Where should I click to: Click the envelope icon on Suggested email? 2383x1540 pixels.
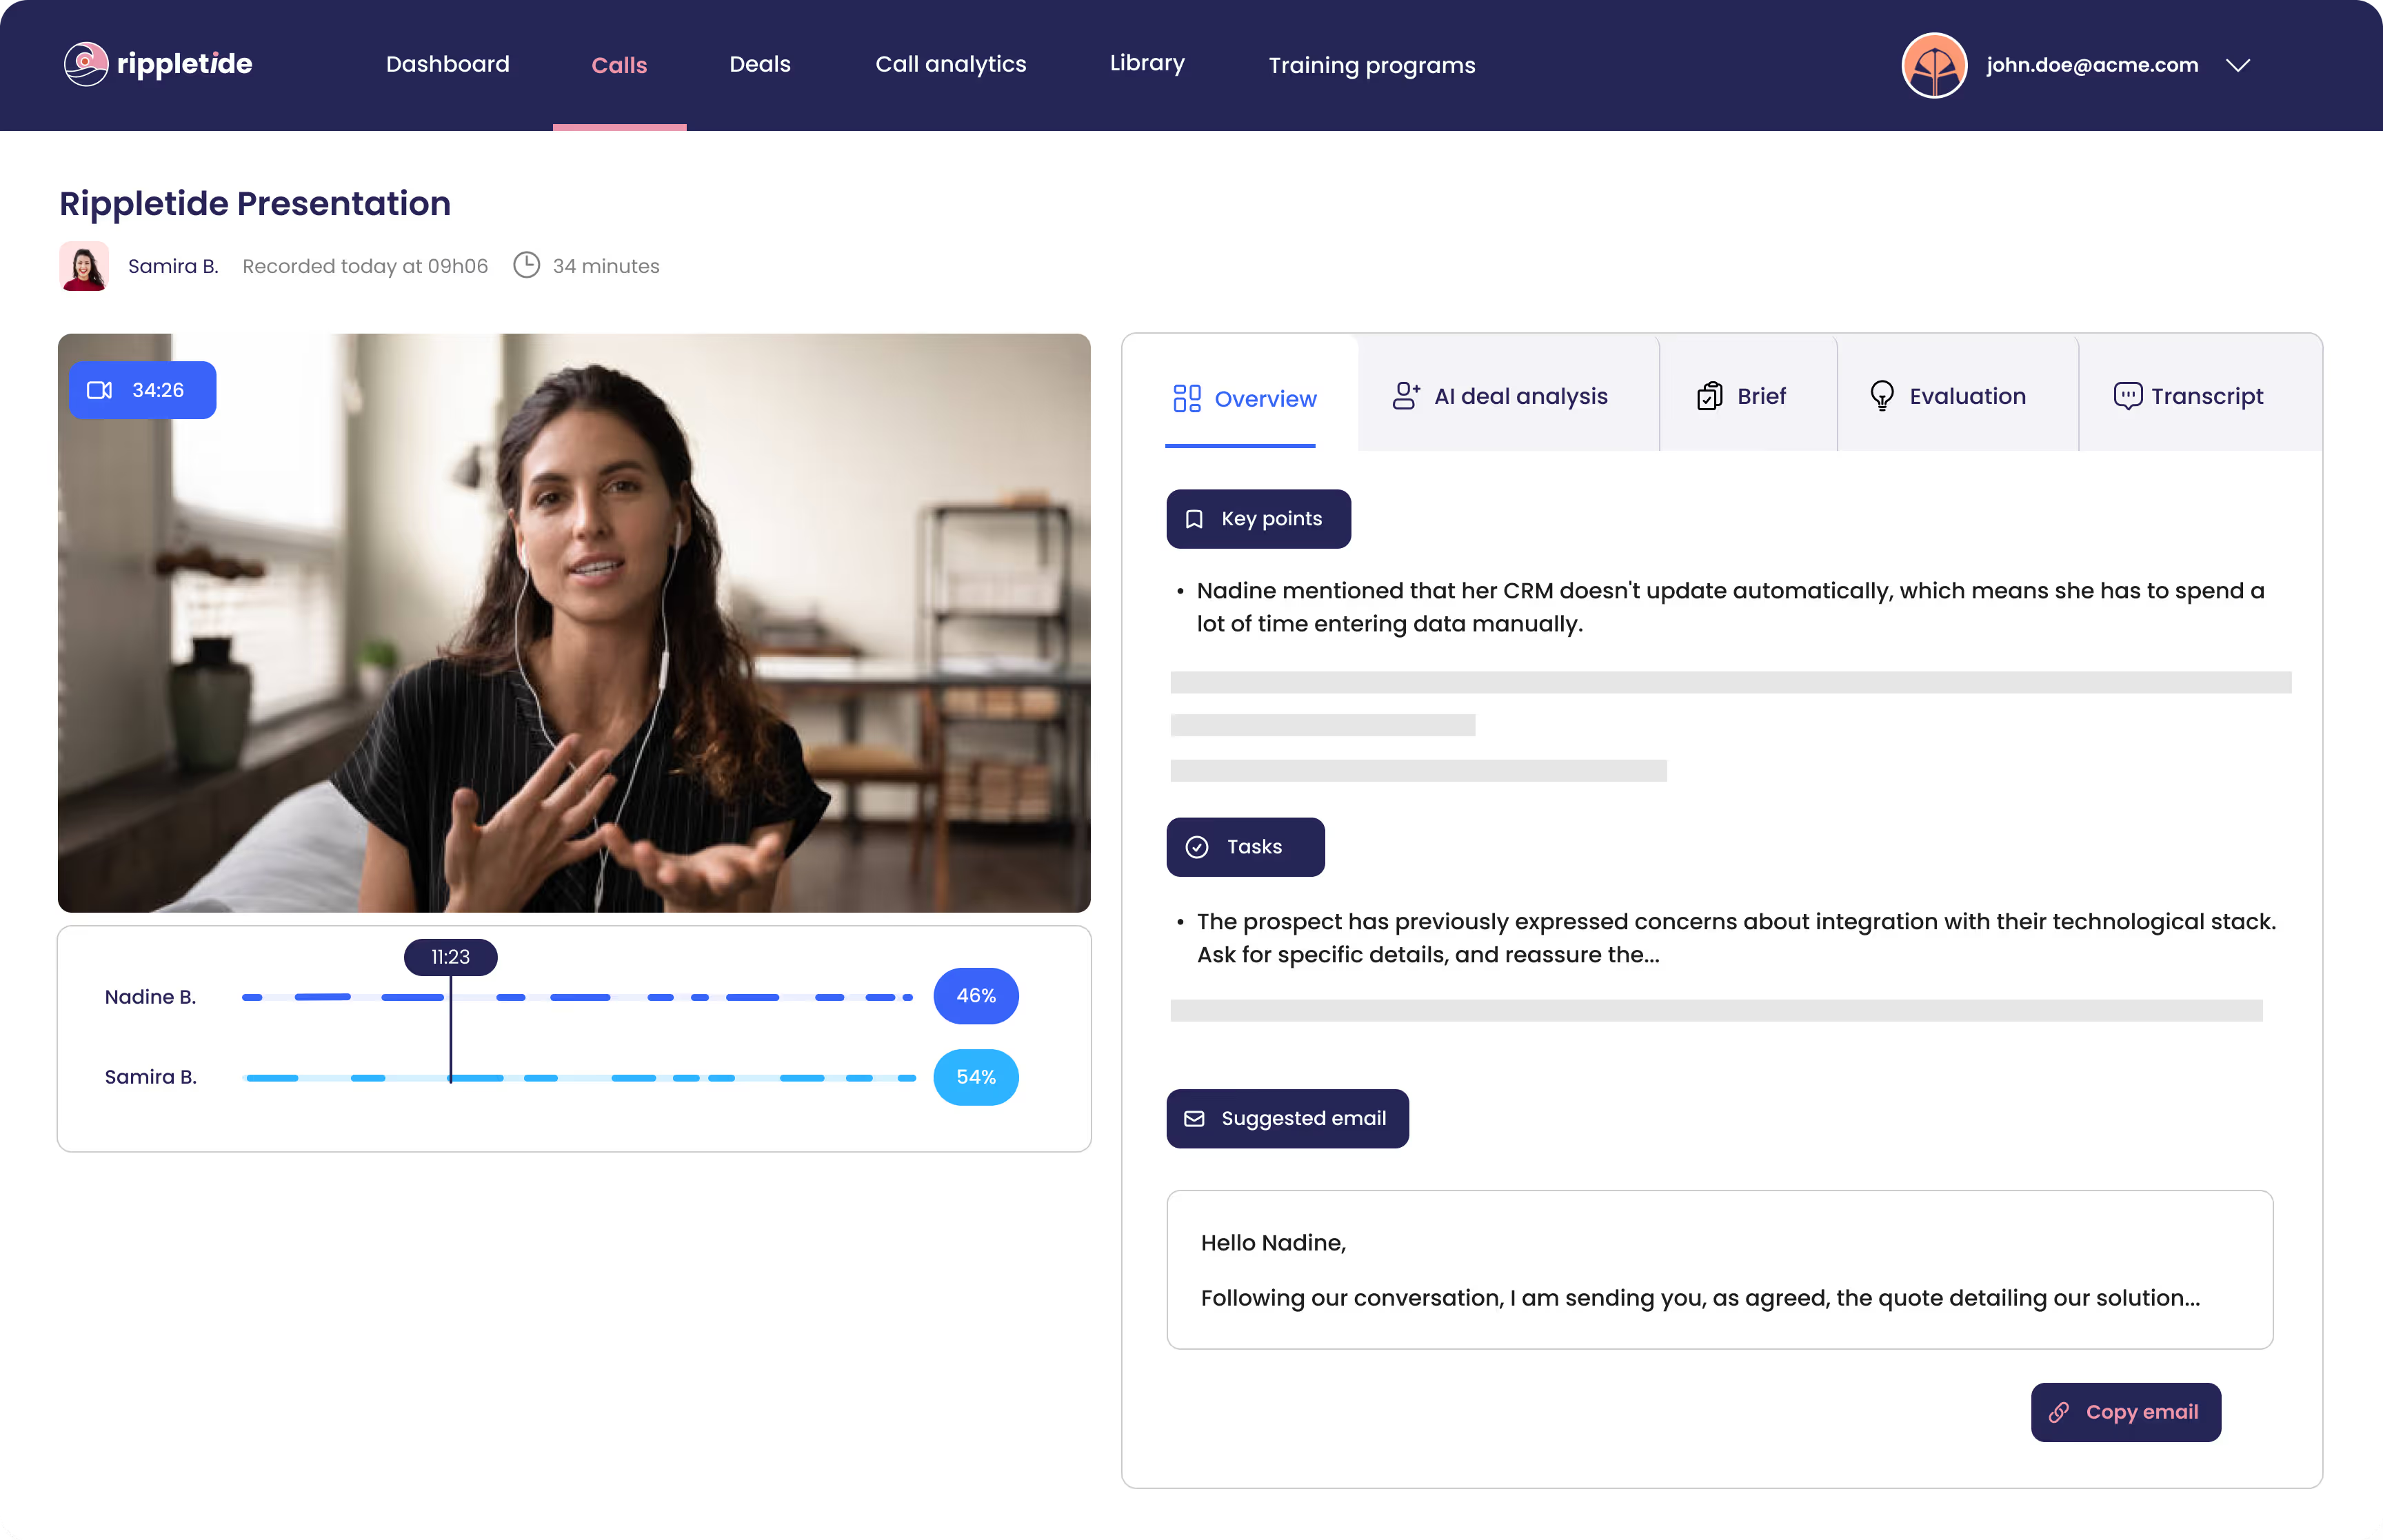click(1194, 1119)
